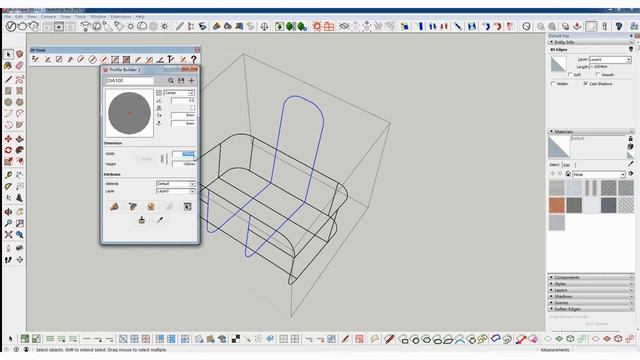This screenshot has width=640, height=360.
Task: Open the Draw menu
Action: pos(65,17)
